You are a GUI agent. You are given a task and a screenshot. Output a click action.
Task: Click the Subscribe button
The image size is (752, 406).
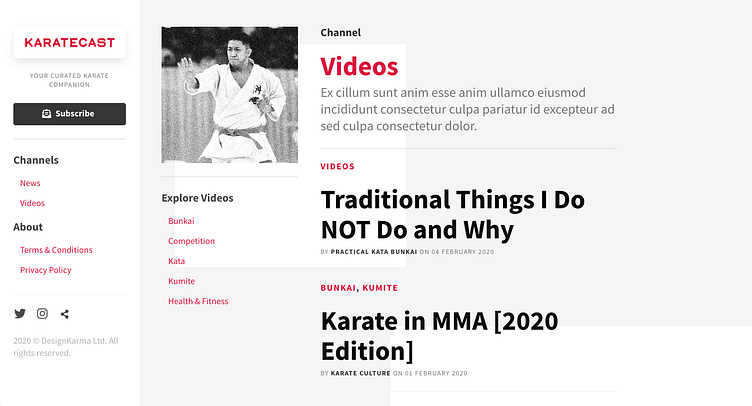(70, 114)
